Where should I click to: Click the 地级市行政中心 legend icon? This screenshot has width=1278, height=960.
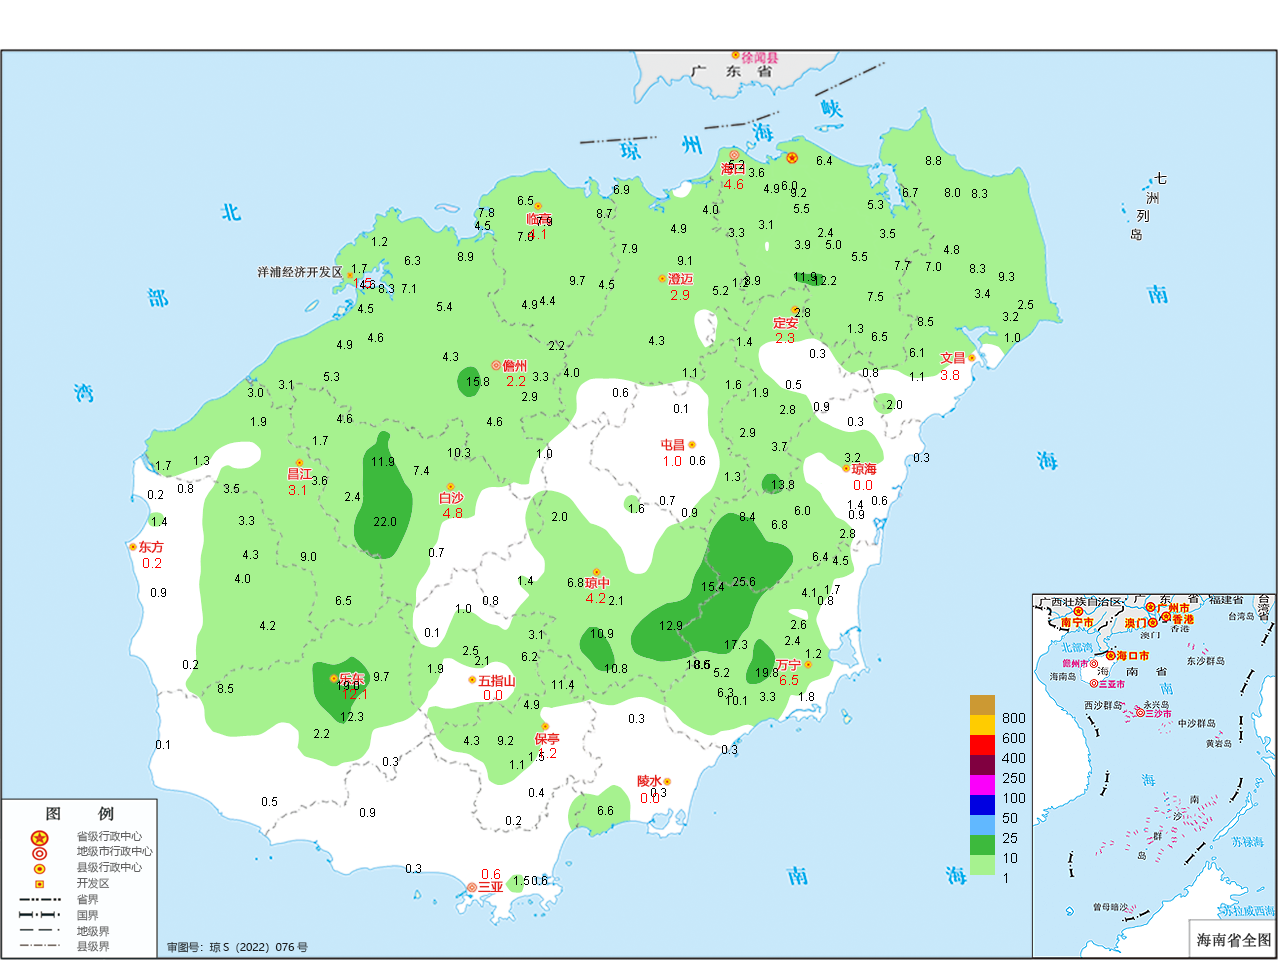pyautogui.click(x=39, y=853)
